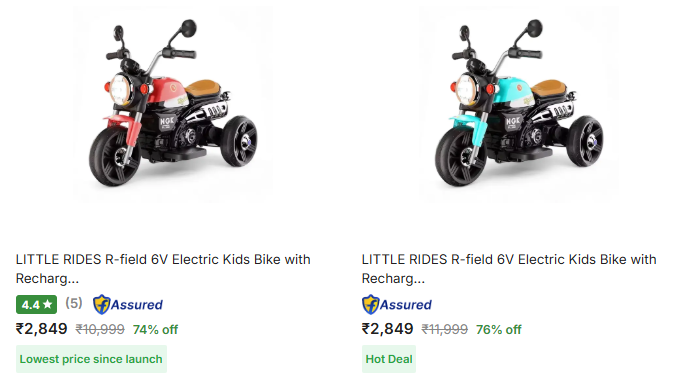Screen dimensions: 676x391
Task: Open the red kids bike product image
Action: tap(173, 103)
